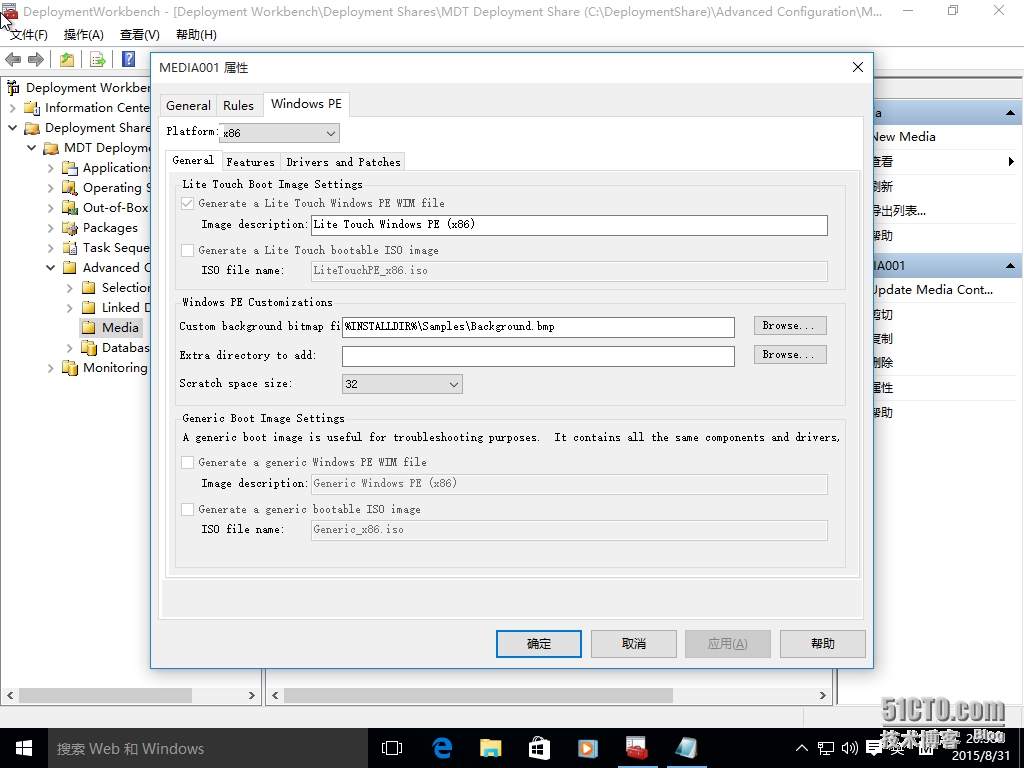Image resolution: width=1024 pixels, height=768 pixels.
Task: Click the Out-of-Box Drivers node icon
Action: 70,208
